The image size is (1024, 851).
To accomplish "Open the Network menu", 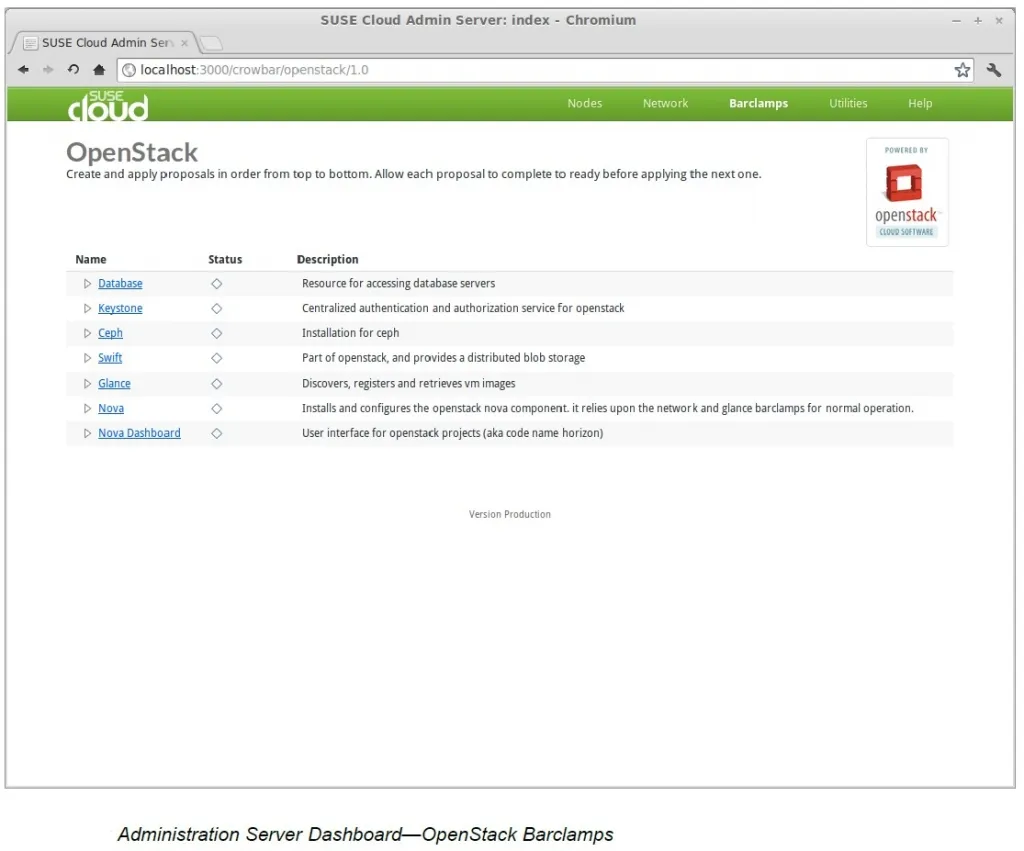I will [665, 104].
